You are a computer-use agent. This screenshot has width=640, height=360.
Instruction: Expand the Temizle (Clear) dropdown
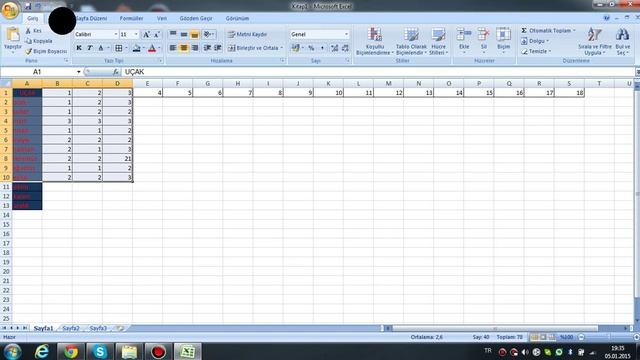pos(550,51)
